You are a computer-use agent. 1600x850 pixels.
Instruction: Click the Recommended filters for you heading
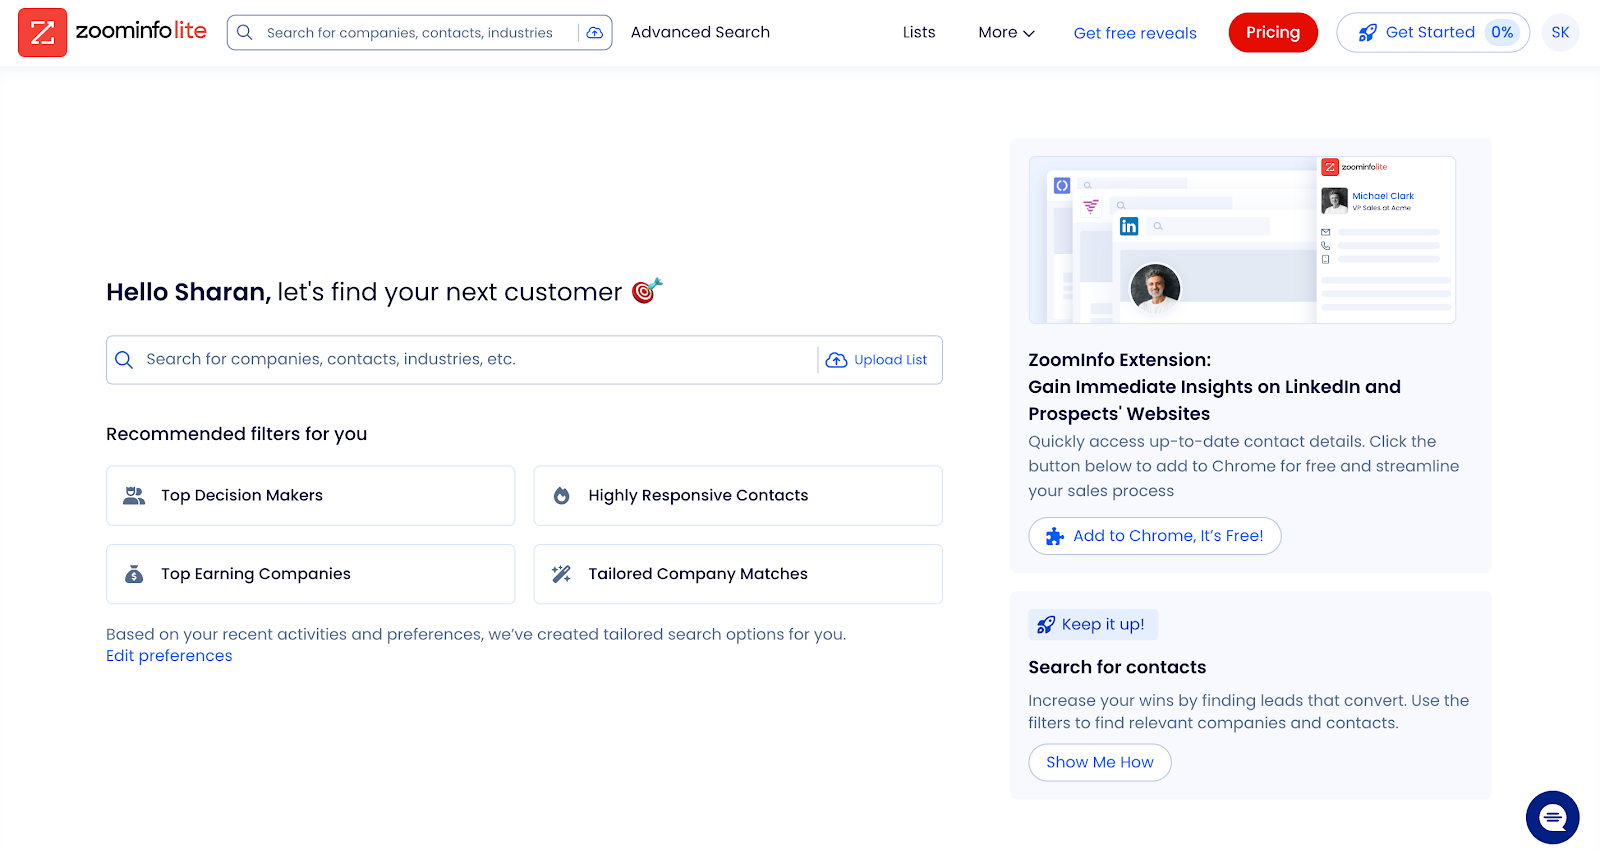237,434
